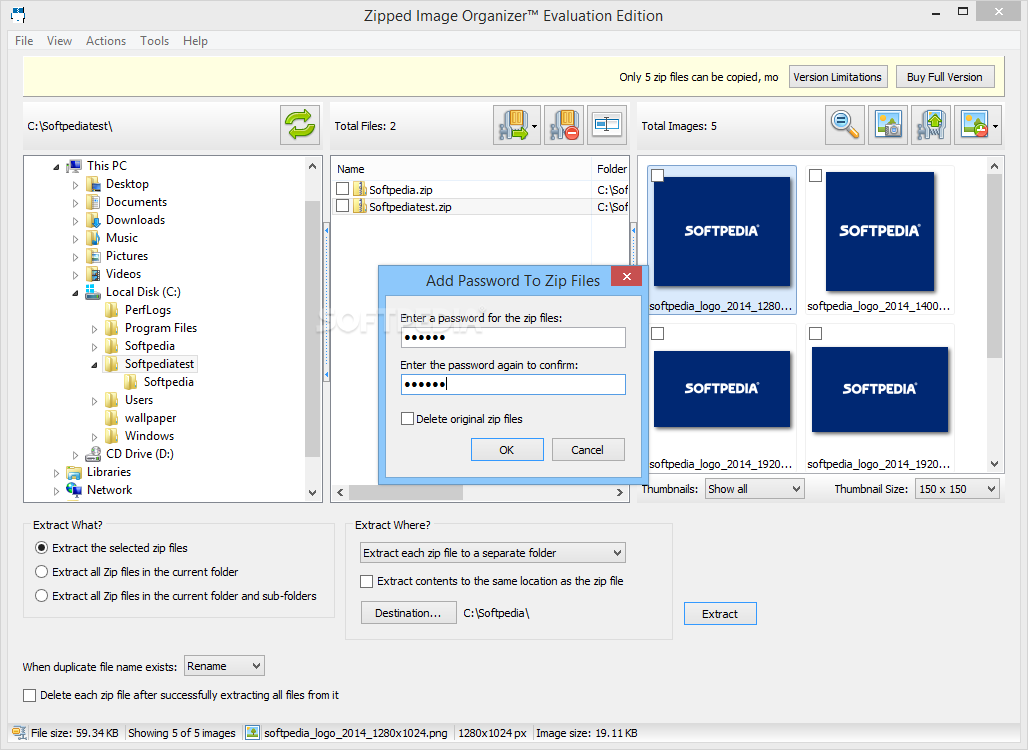Image resolution: width=1028 pixels, height=750 pixels.
Task: Click the magnifier search images icon
Action: (x=845, y=125)
